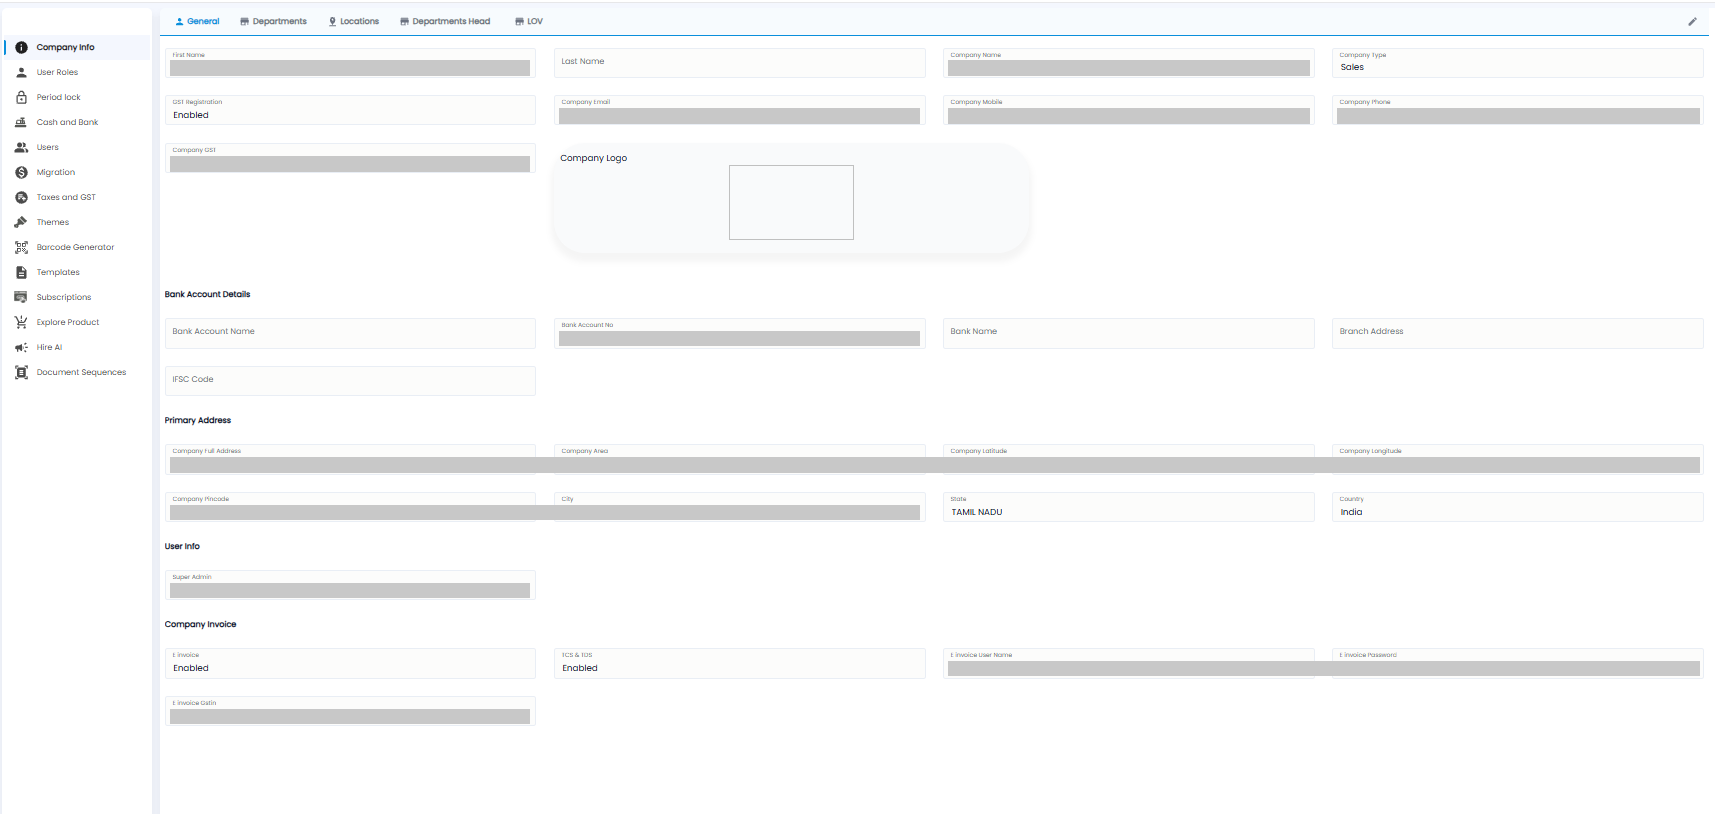The height and width of the screenshot is (814, 1715).
Task: Open Hire AI megaphone icon
Action: (x=21, y=347)
